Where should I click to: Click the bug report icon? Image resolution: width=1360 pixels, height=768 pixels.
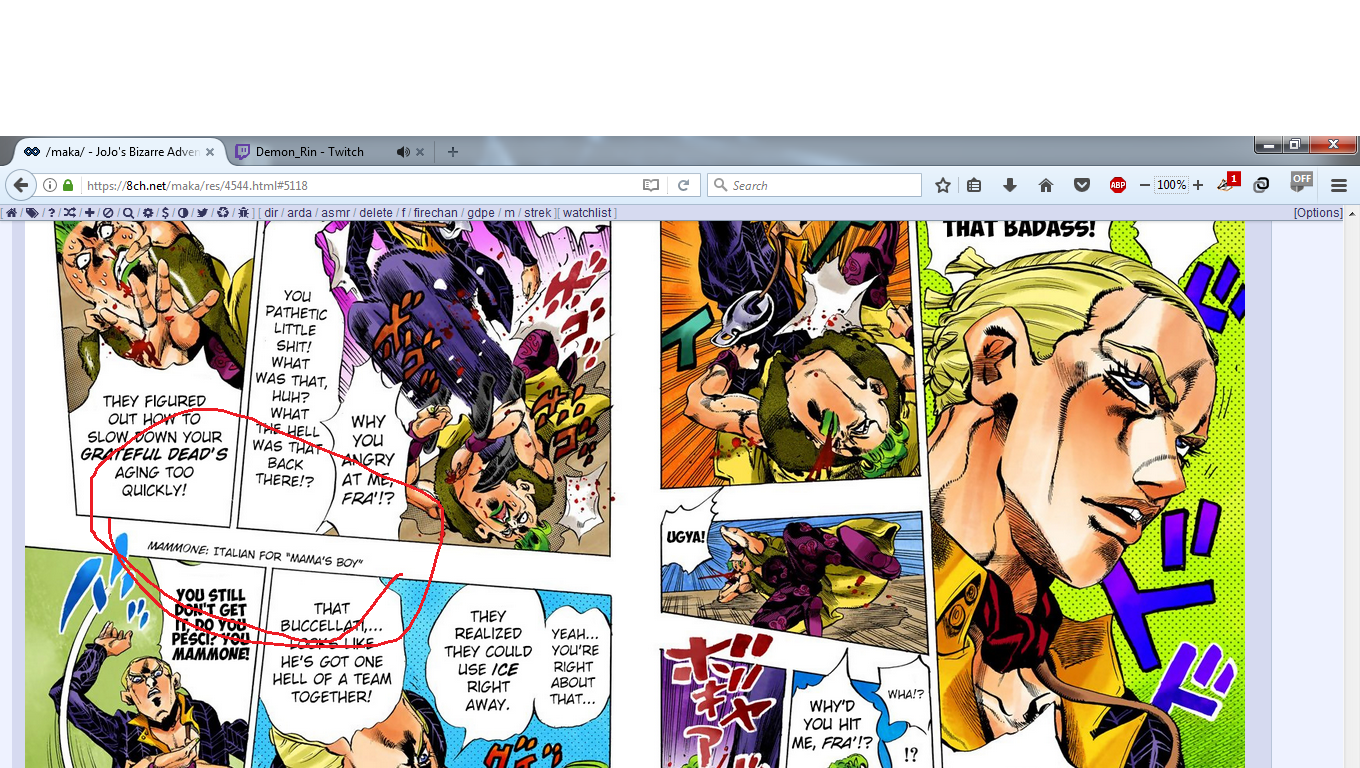pos(243,213)
